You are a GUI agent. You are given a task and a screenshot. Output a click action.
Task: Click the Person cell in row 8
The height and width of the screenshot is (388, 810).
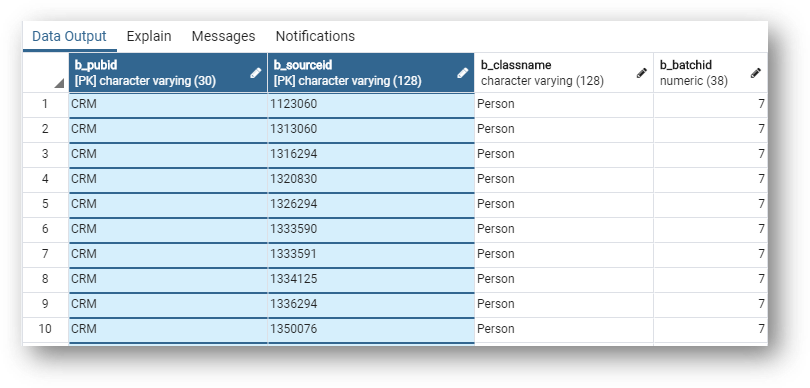coord(564,279)
